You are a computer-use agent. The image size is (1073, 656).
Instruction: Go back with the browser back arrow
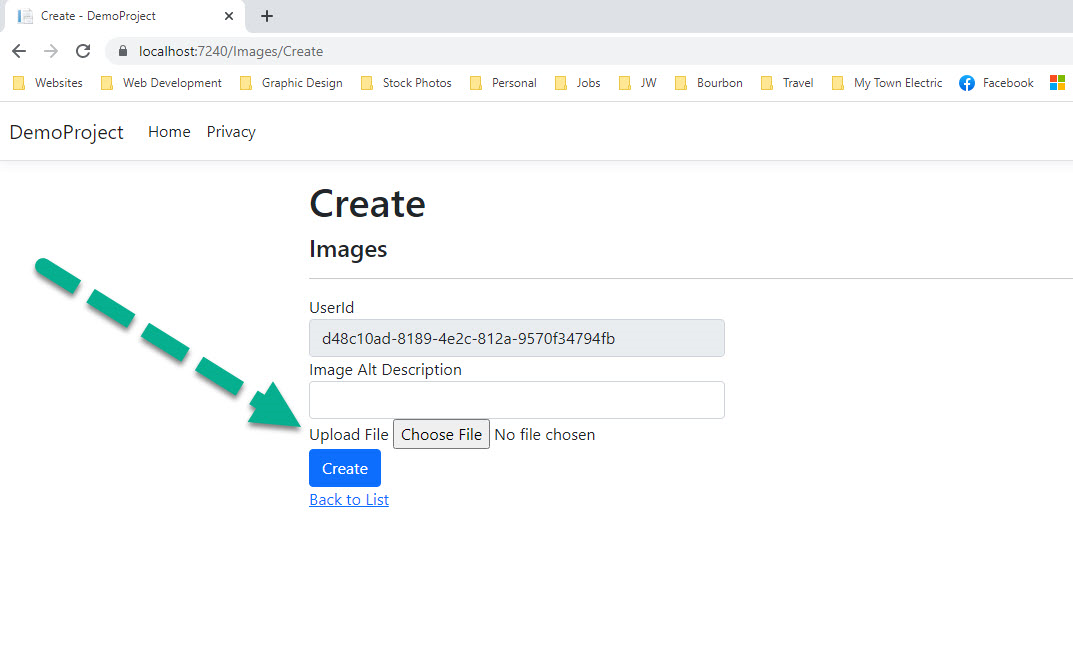(19, 51)
